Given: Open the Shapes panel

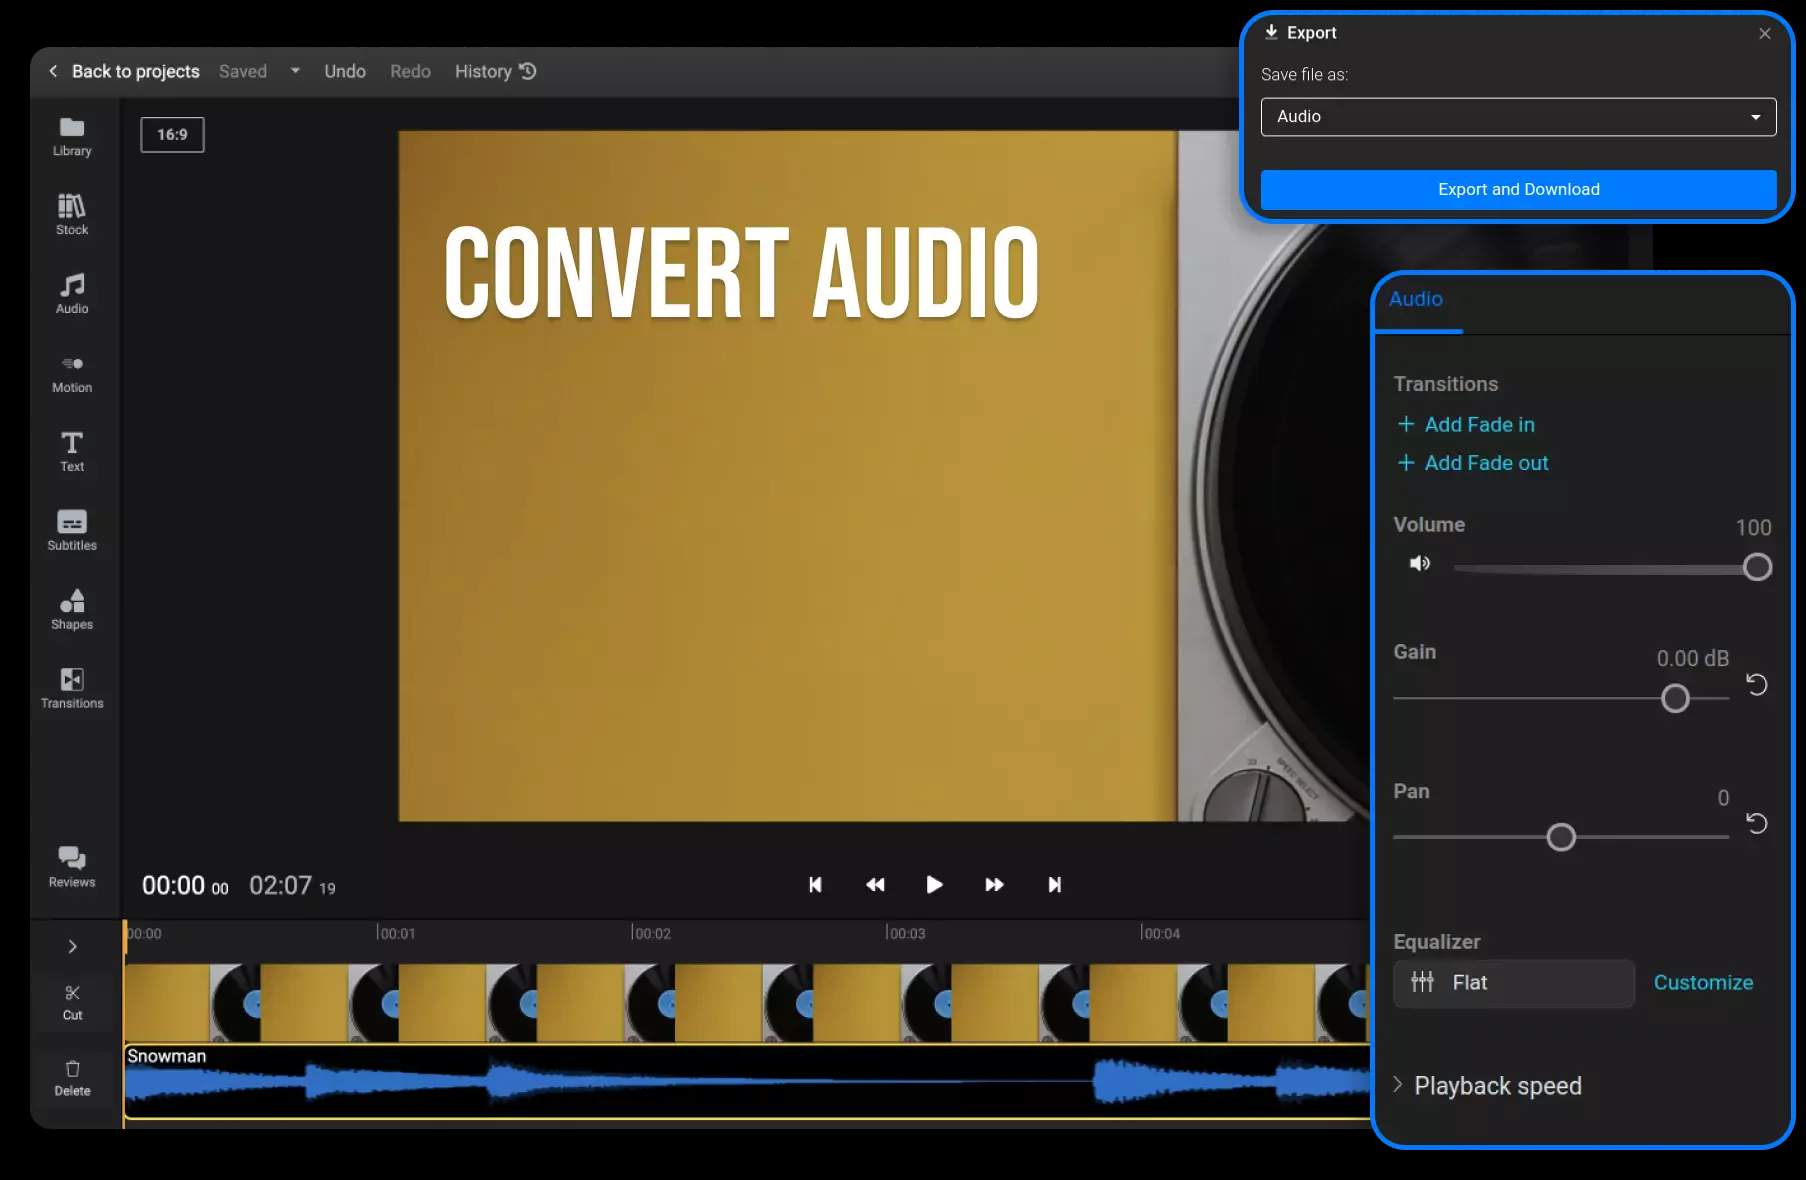Looking at the screenshot, I should [x=72, y=610].
